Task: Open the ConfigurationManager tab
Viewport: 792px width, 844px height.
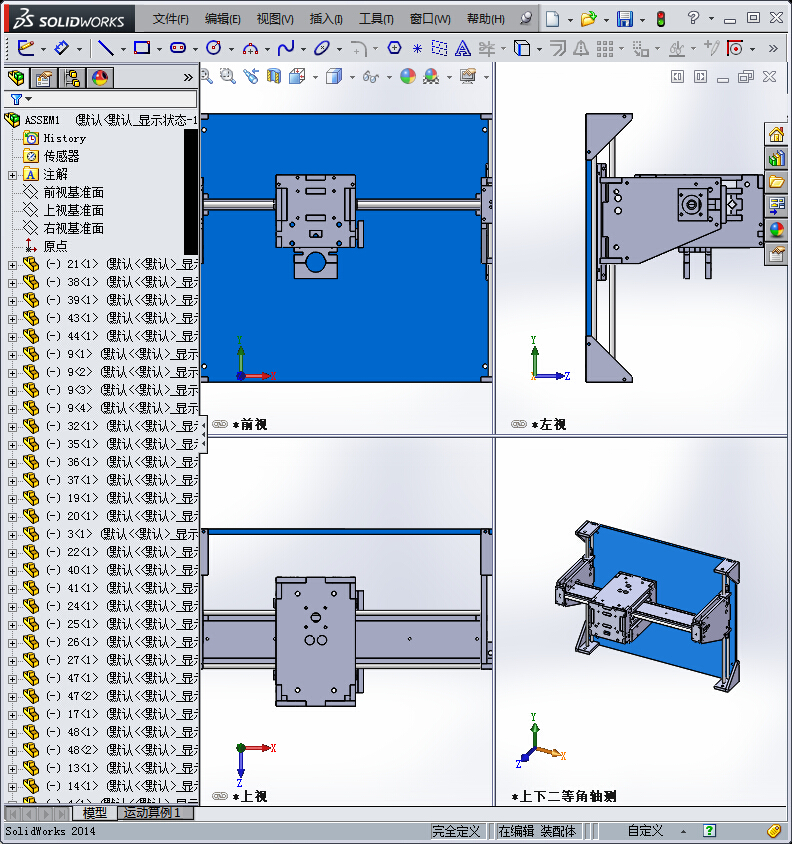Action: (72, 78)
